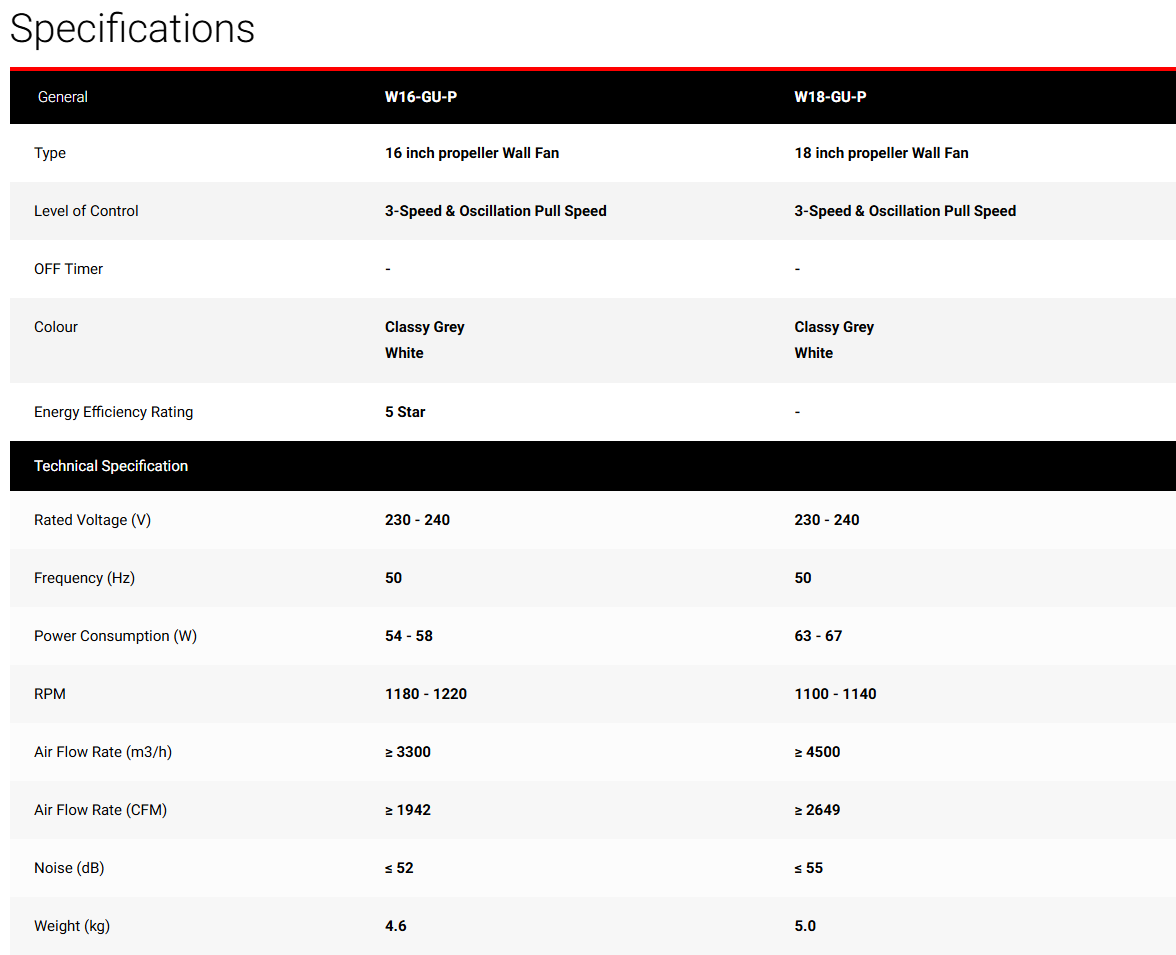1176x955 pixels.
Task: Click the '≤ 52' noise value
Action: click(x=399, y=868)
